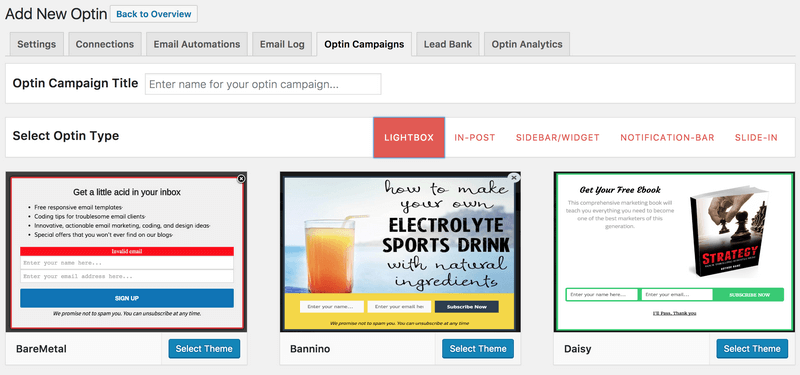Switch to the Connections tab
Image resolution: width=800 pixels, height=375 pixels.
point(105,44)
